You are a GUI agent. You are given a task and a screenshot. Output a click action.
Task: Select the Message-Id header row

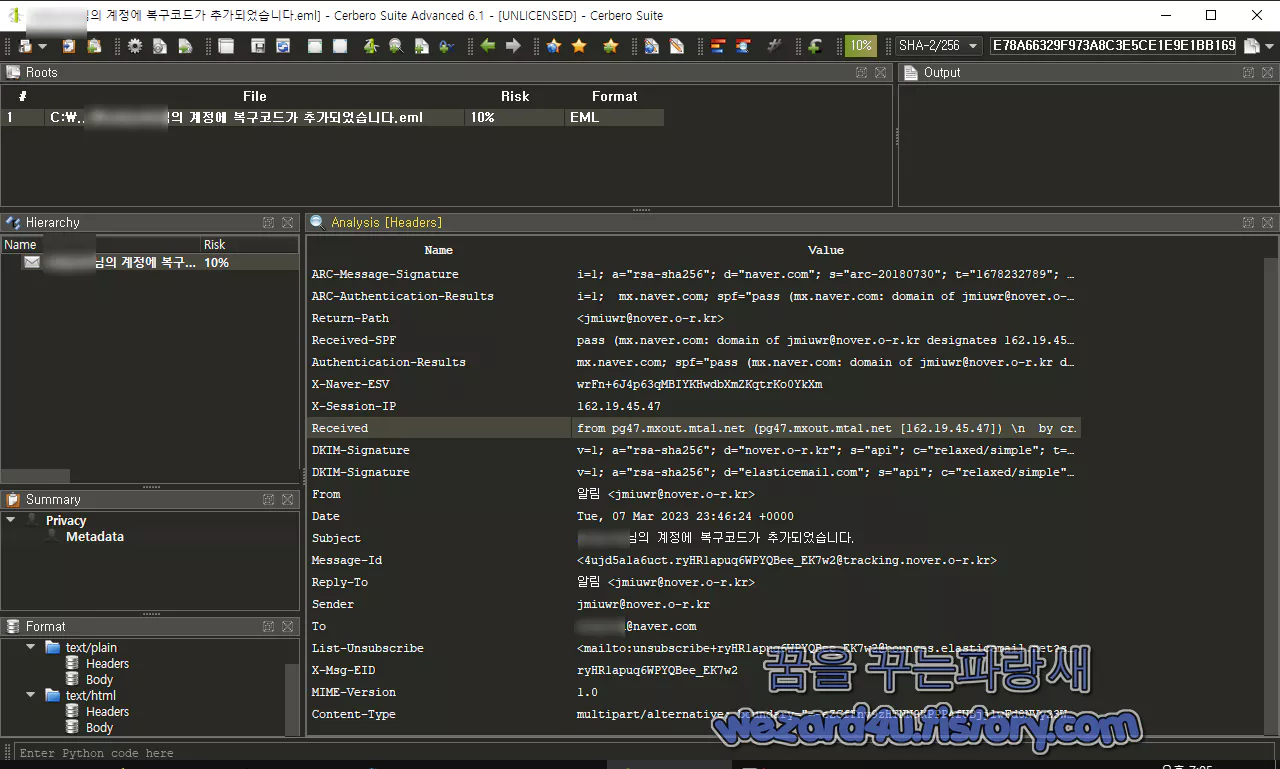(694, 560)
